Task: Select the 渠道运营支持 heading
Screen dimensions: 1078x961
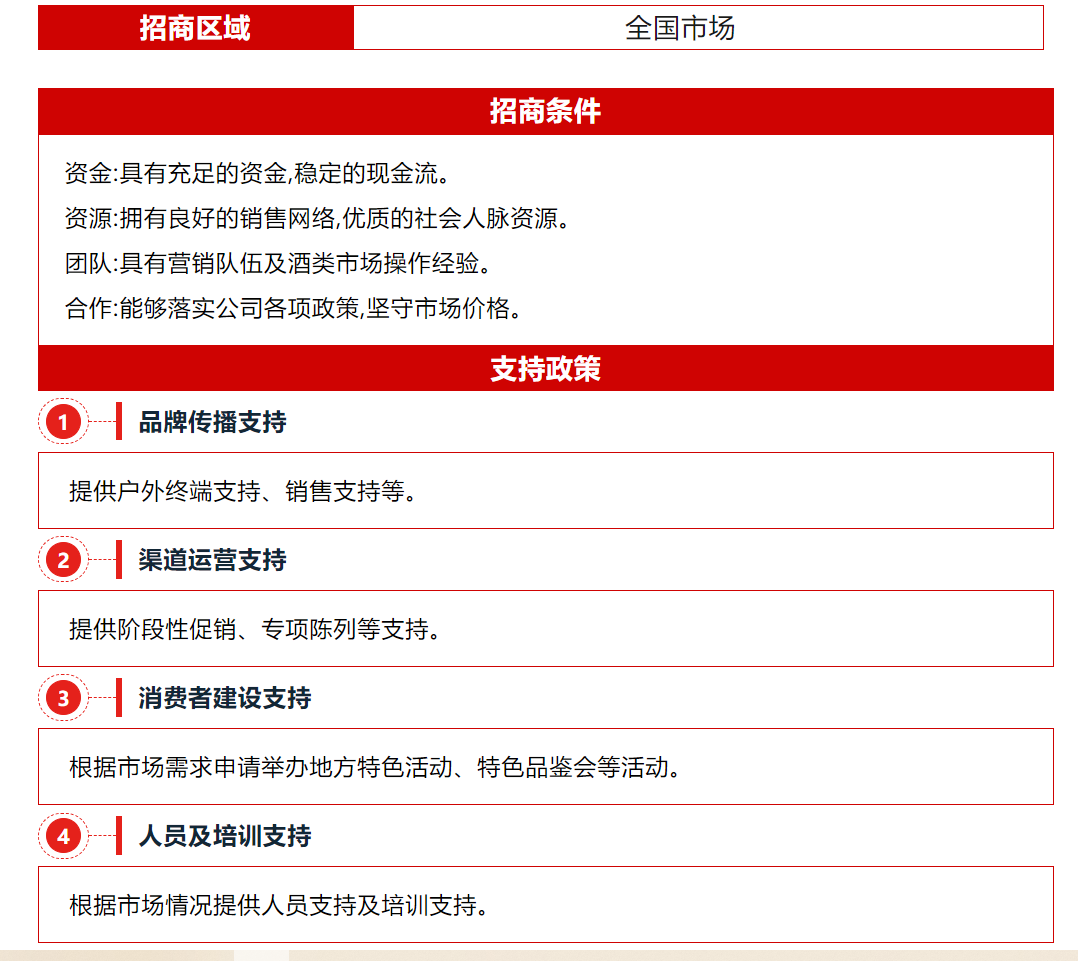Action: (x=212, y=560)
